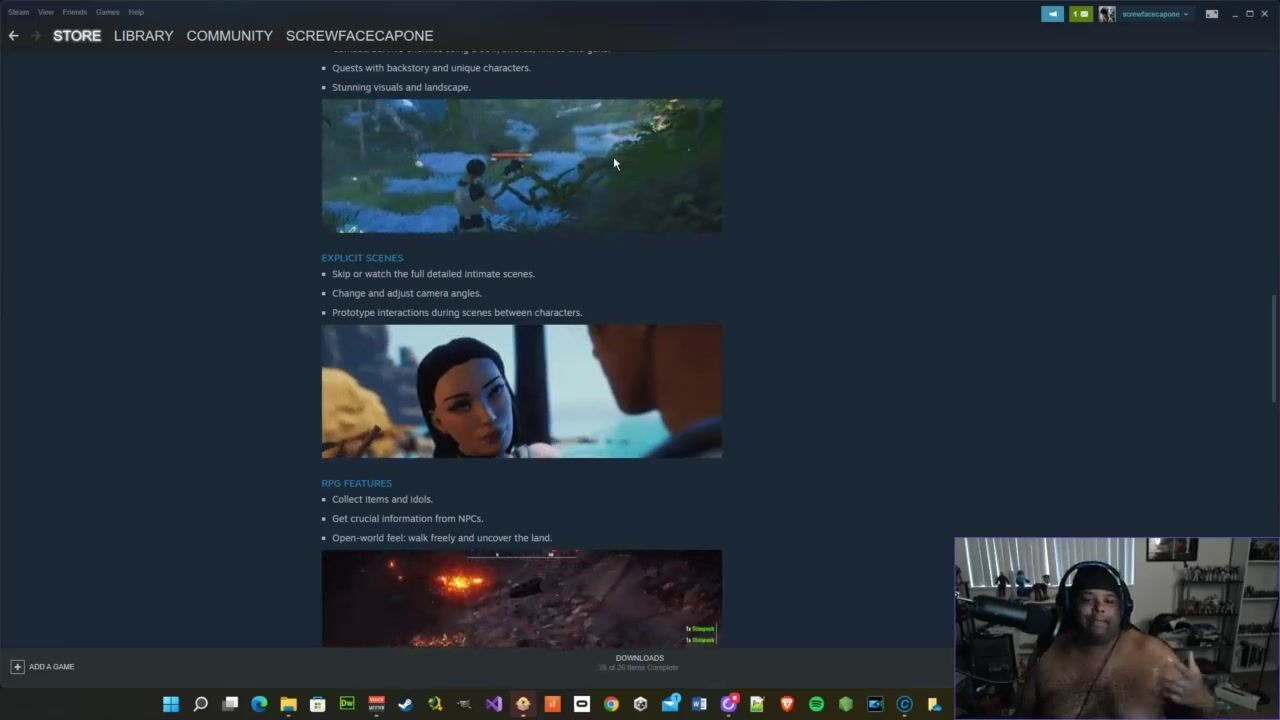The image size is (1280, 720).
Task: Open Visual Studio from the taskbar
Action: pyautogui.click(x=493, y=704)
